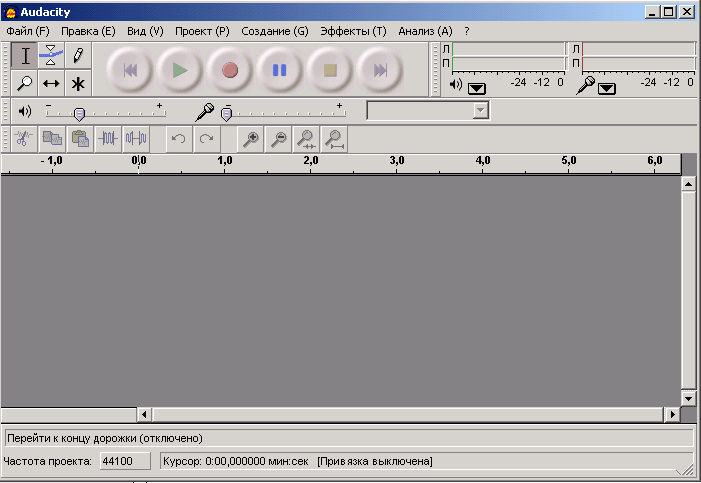Open the Эффекты (T) menu
This screenshot has width=701, height=483.
point(353,31)
